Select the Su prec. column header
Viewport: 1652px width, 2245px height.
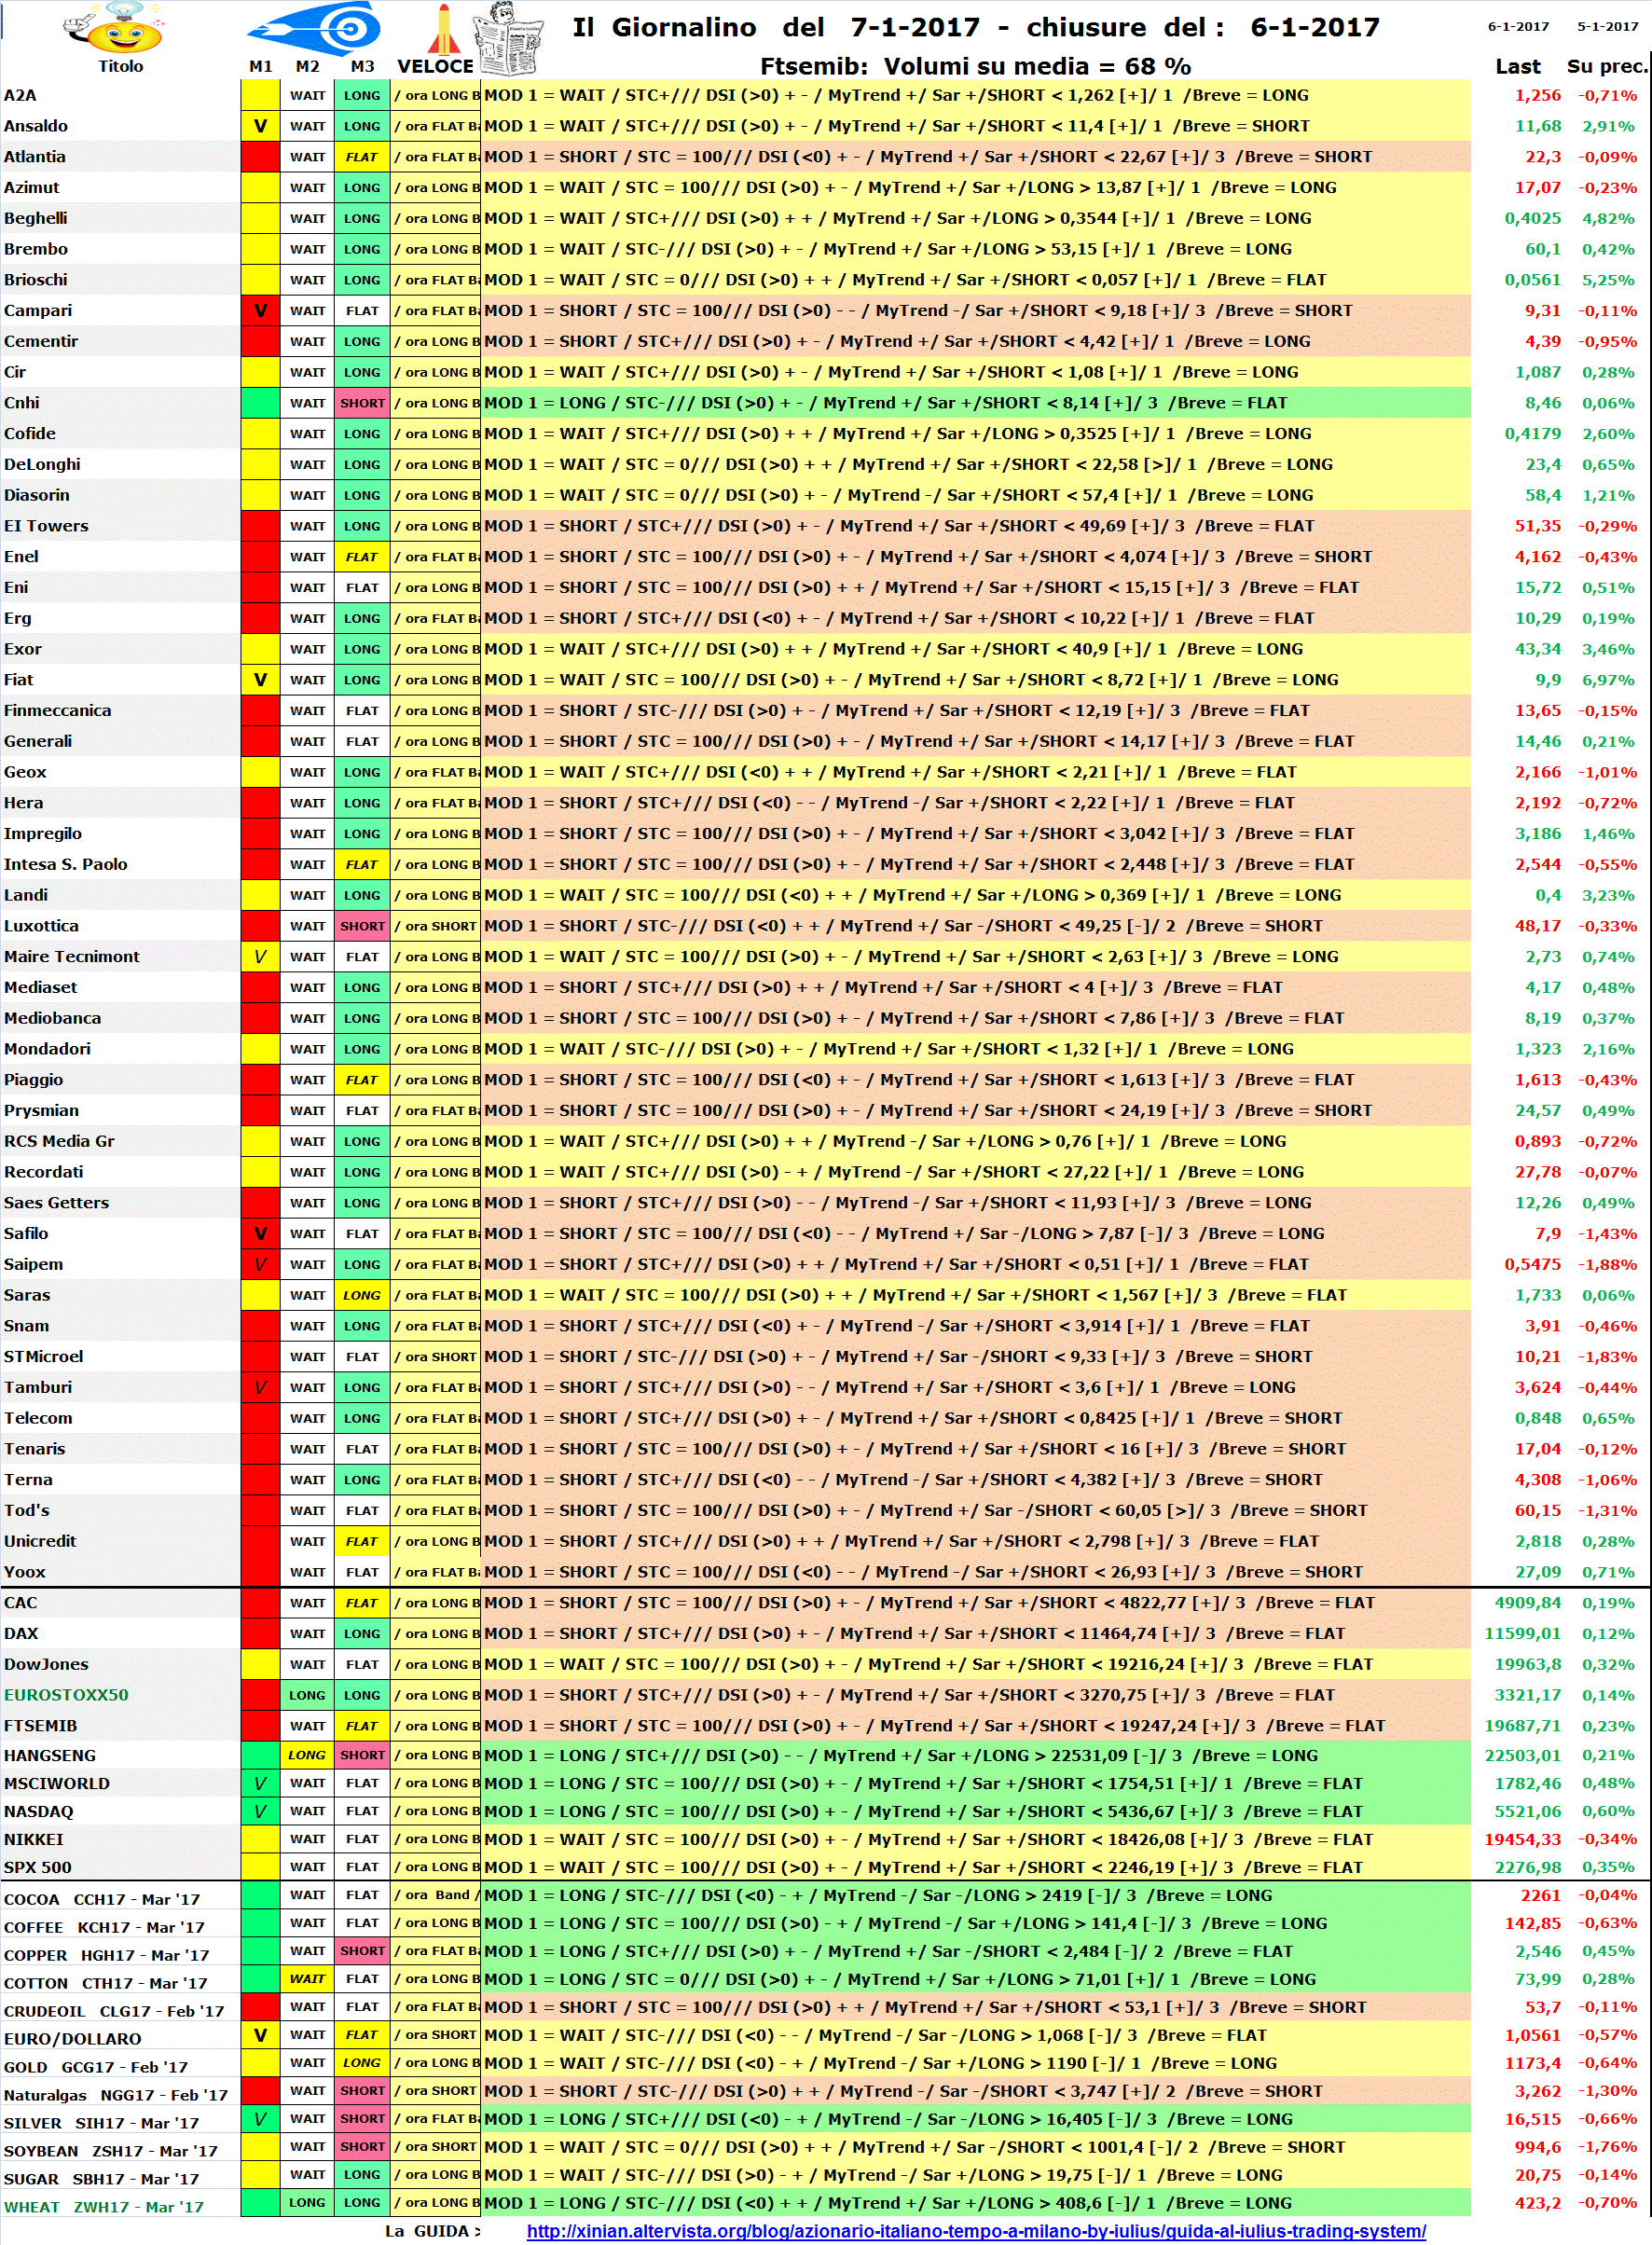point(1606,66)
